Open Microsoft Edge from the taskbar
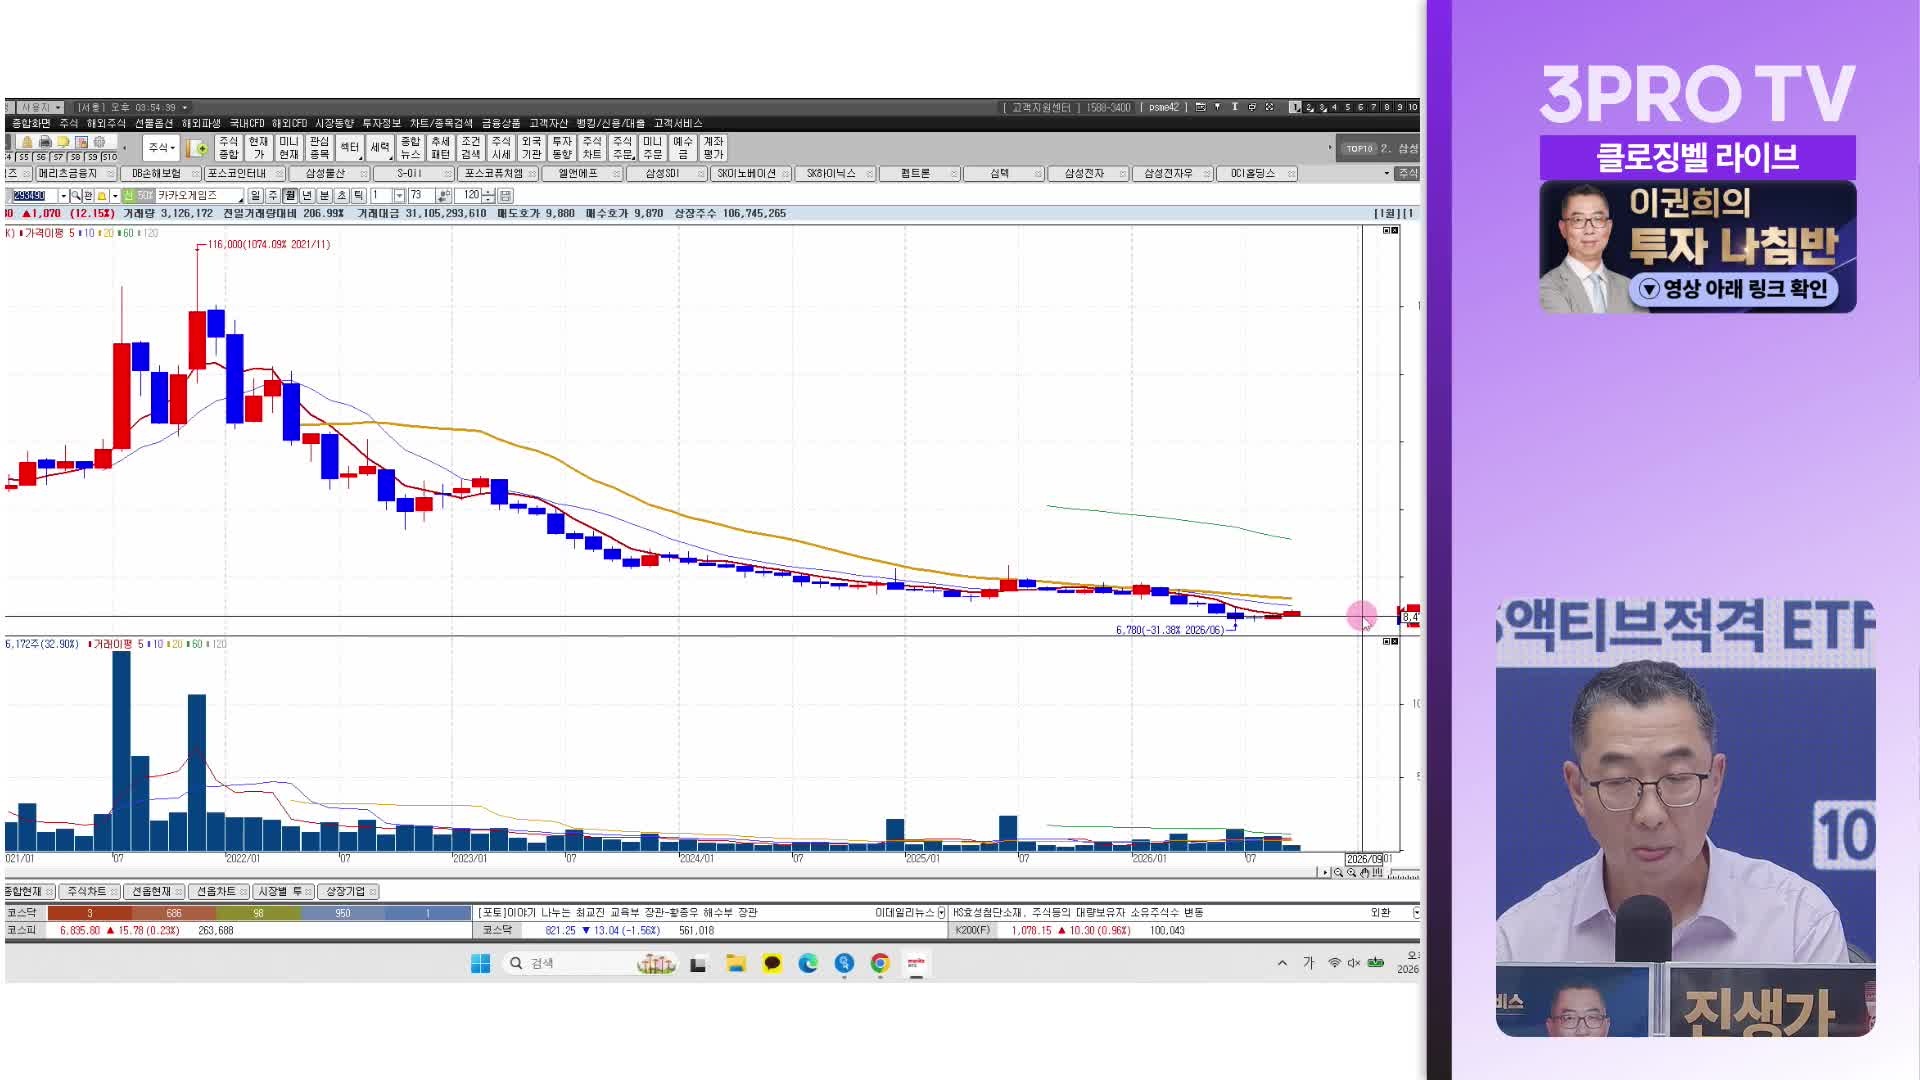Screen dimensions: 1920x1080 (x=808, y=963)
